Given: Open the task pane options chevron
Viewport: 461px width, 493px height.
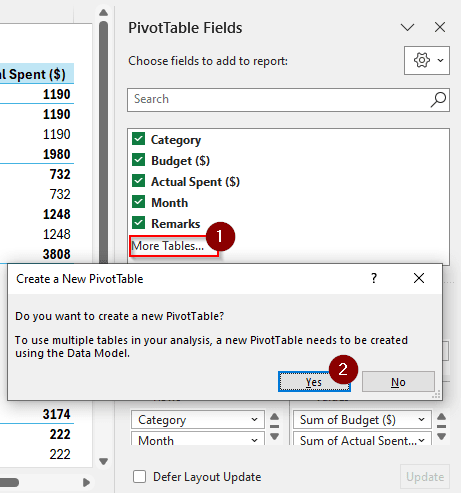Looking at the screenshot, I should [407, 27].
